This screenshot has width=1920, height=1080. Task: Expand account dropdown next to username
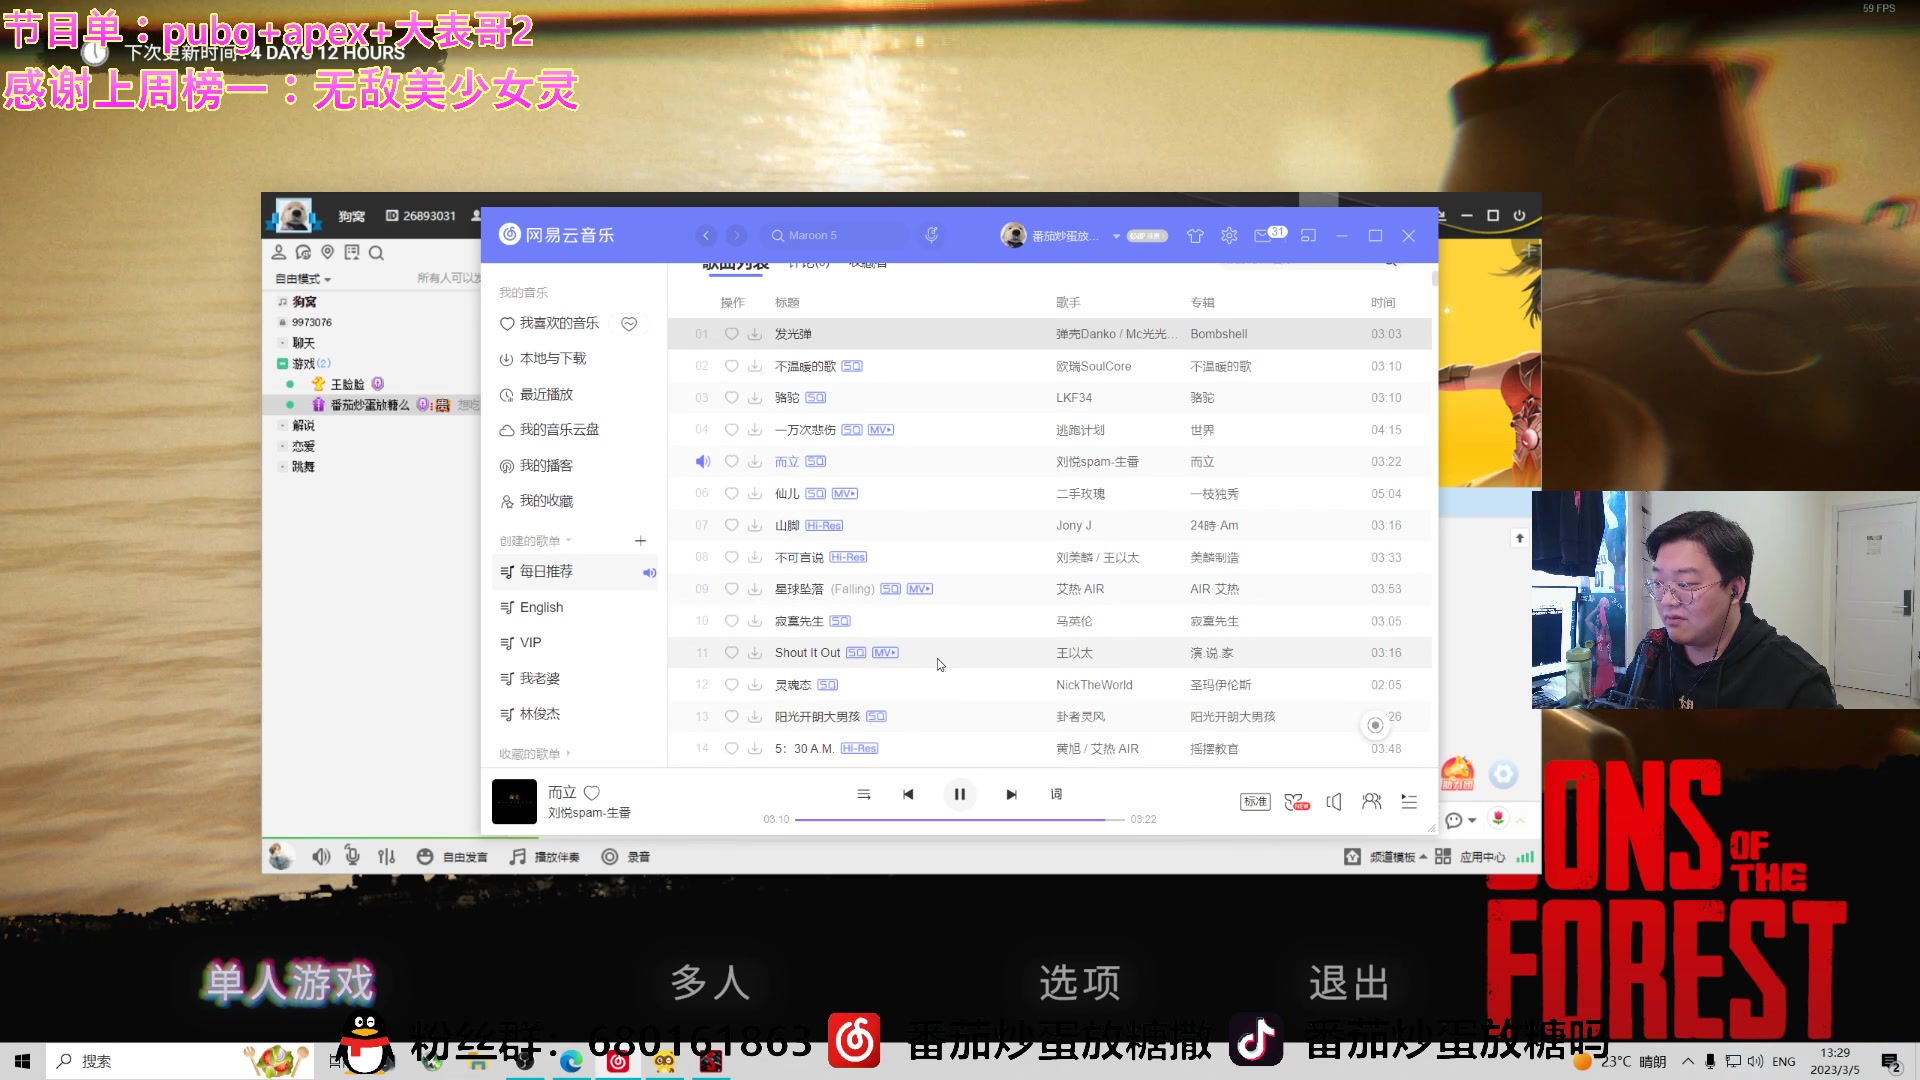(x=1116, y=236)
